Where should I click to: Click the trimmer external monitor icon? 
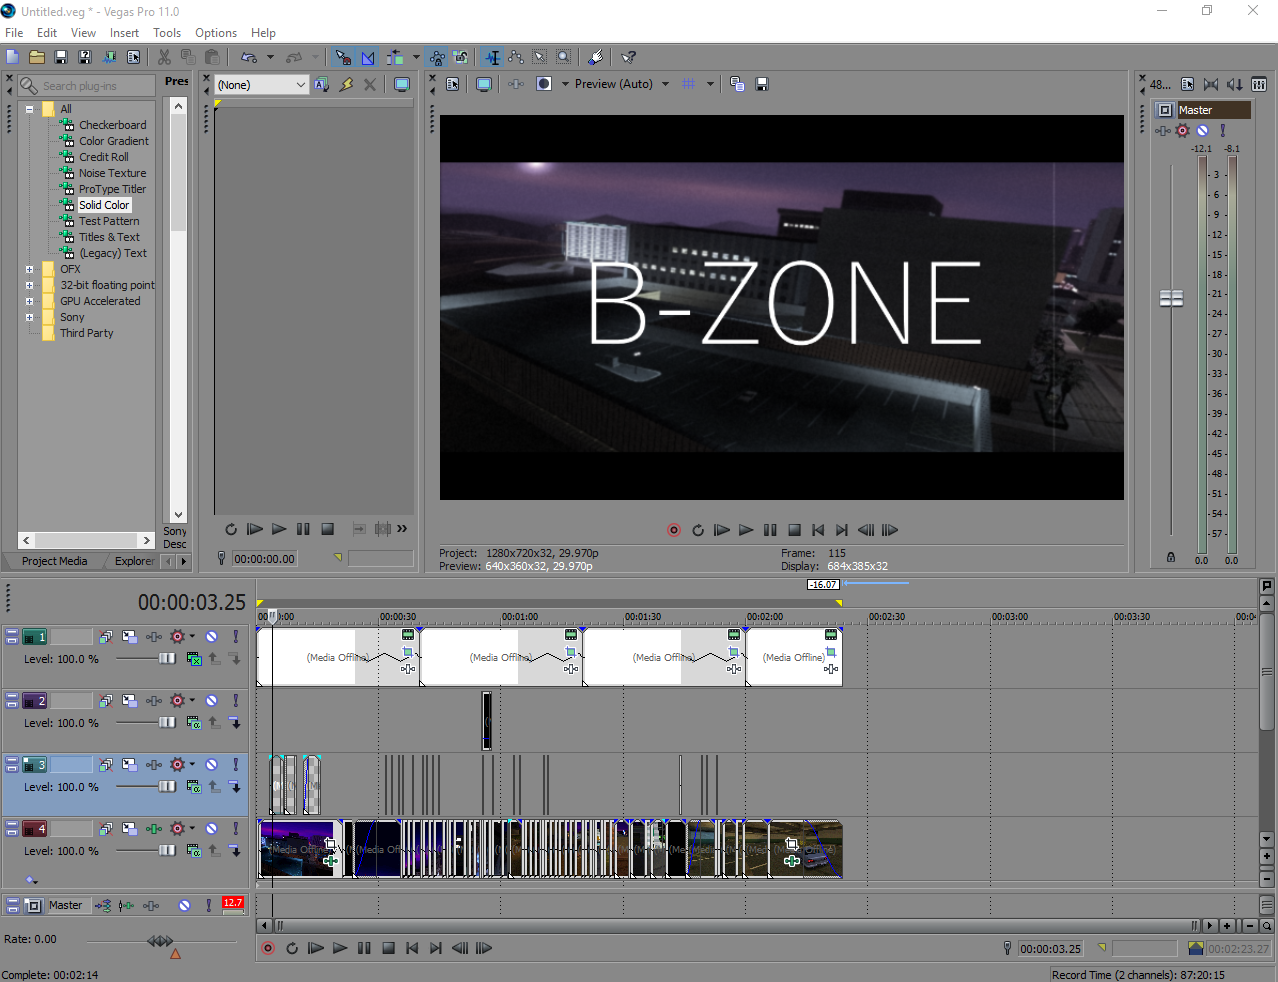pyautogui.click(x=402, y=85)
